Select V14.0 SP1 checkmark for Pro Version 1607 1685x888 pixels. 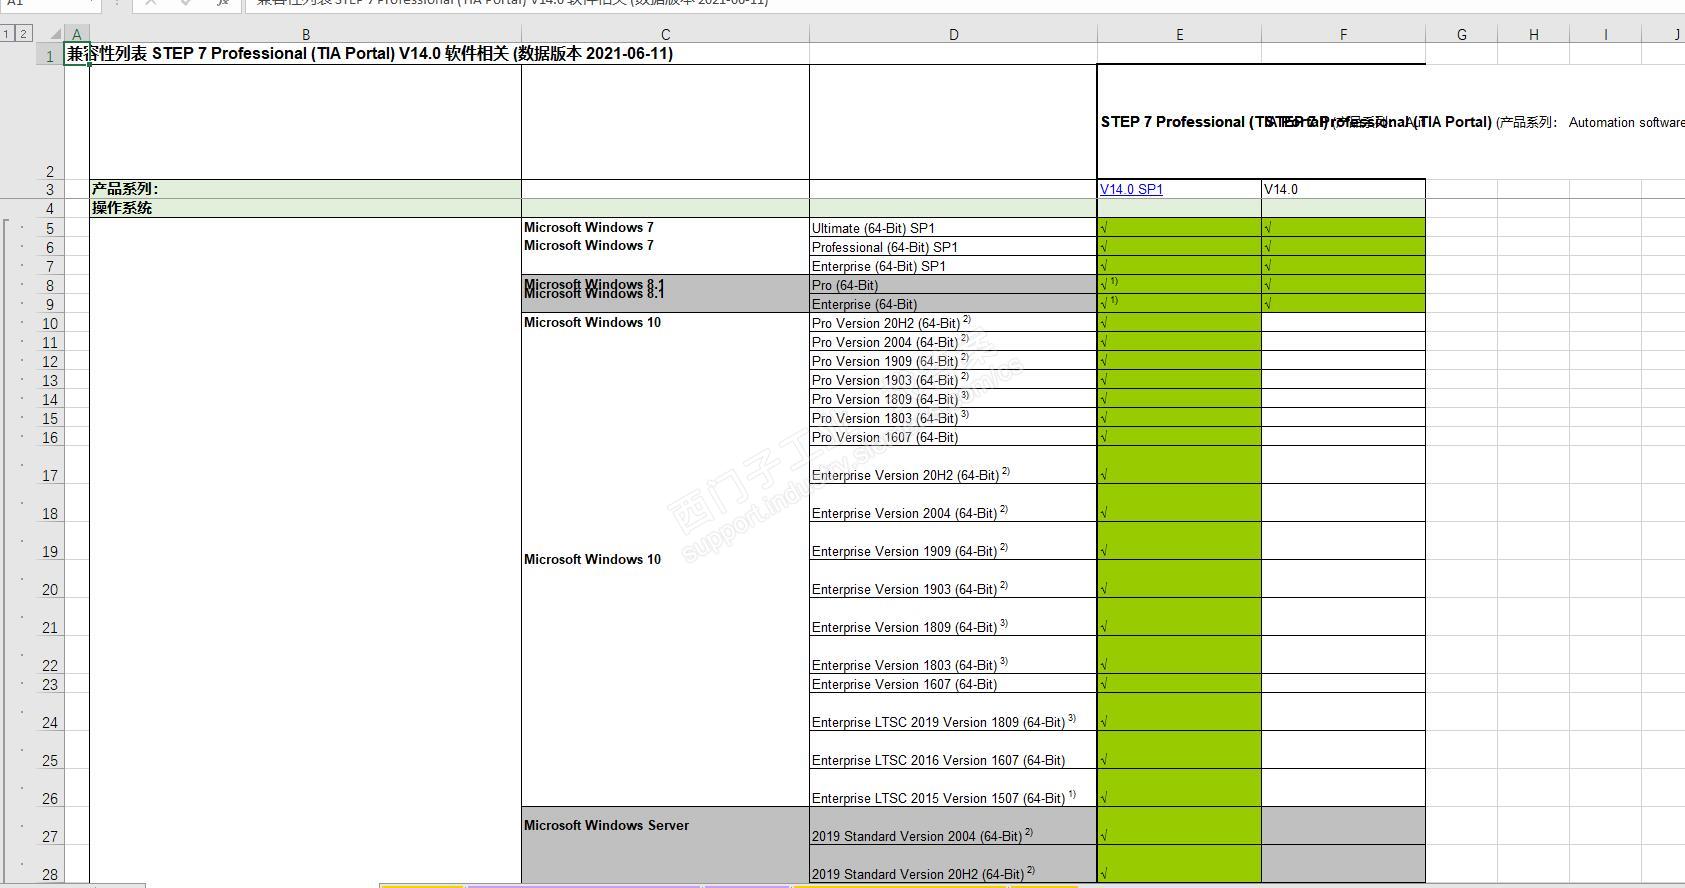click(x=1179, y=437)
